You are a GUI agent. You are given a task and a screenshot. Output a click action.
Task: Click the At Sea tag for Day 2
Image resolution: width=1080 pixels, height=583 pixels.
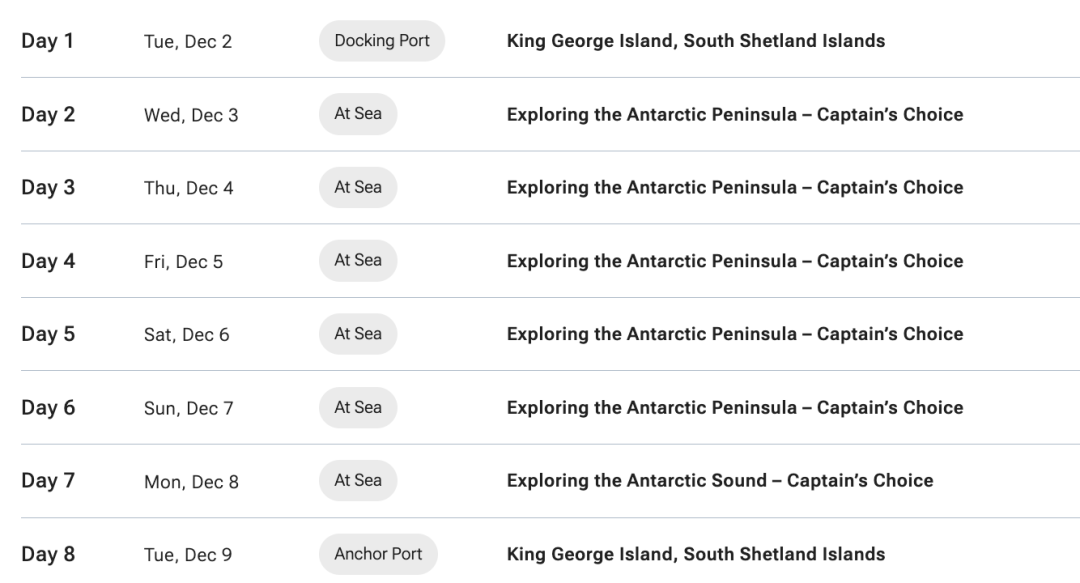(x=358, y=114)
